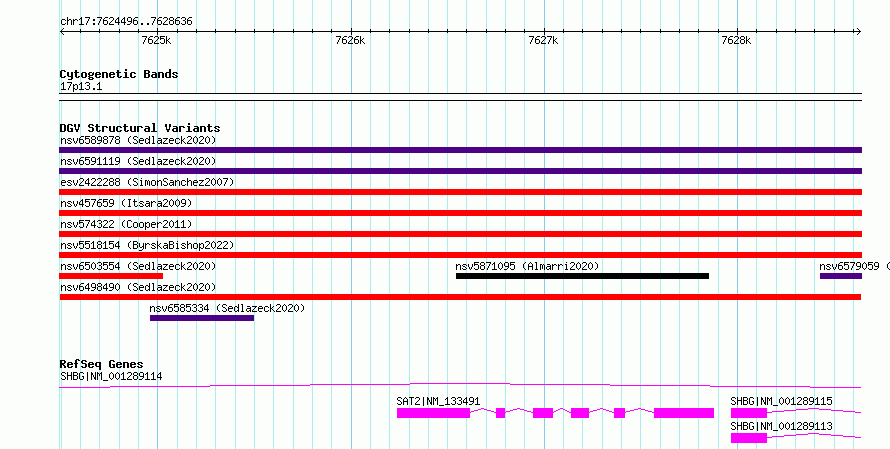Click the right arrowhead of the ruler
Screen dimensions: 890x449
(x=858, y=32)
